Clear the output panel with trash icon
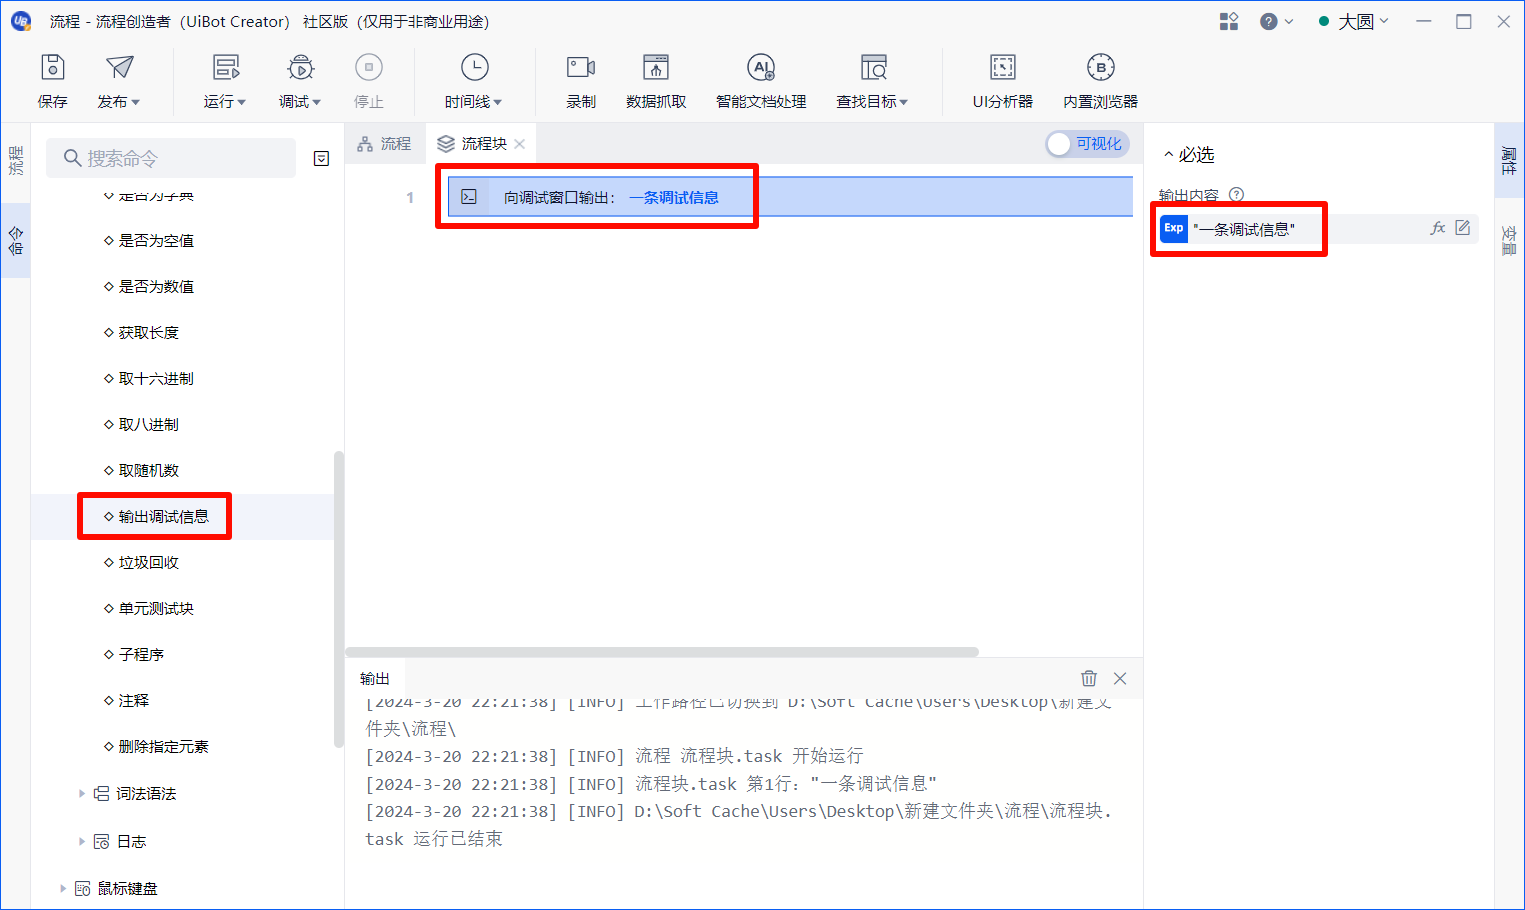 coord(1089,678)
